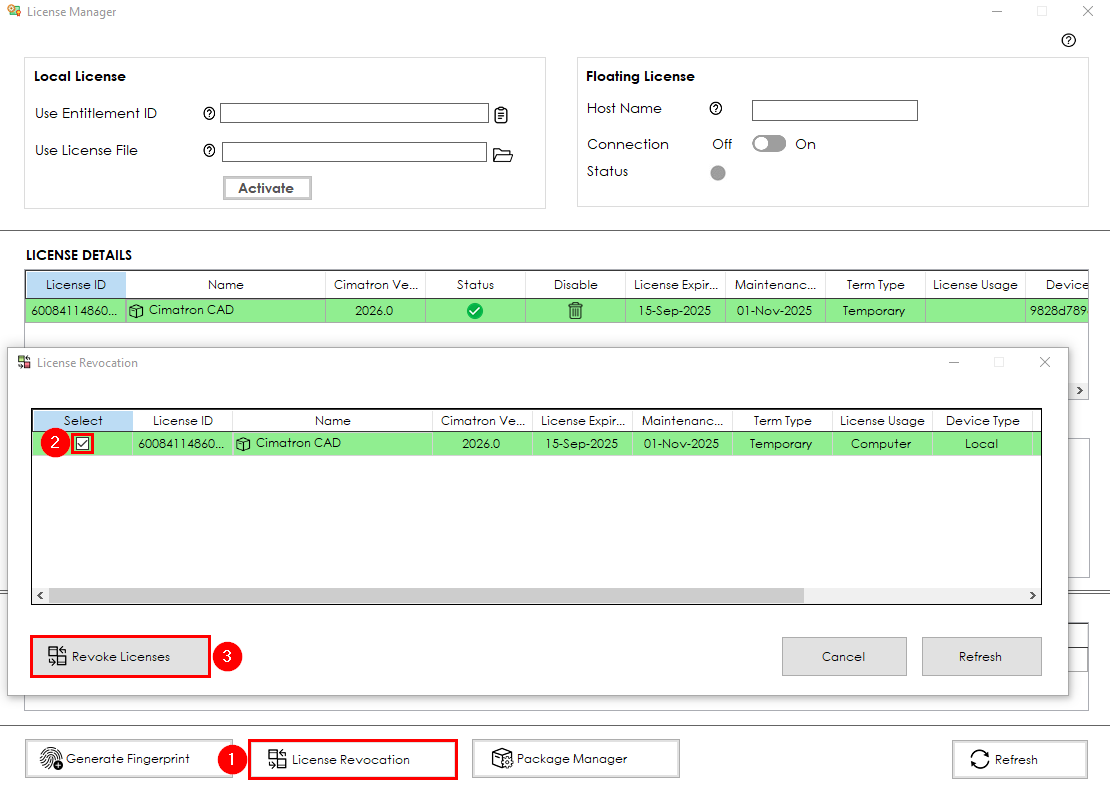Click Refresh in the License Revocation dialog
Screen dimensions: 1110x787
[x=980, y=657]
